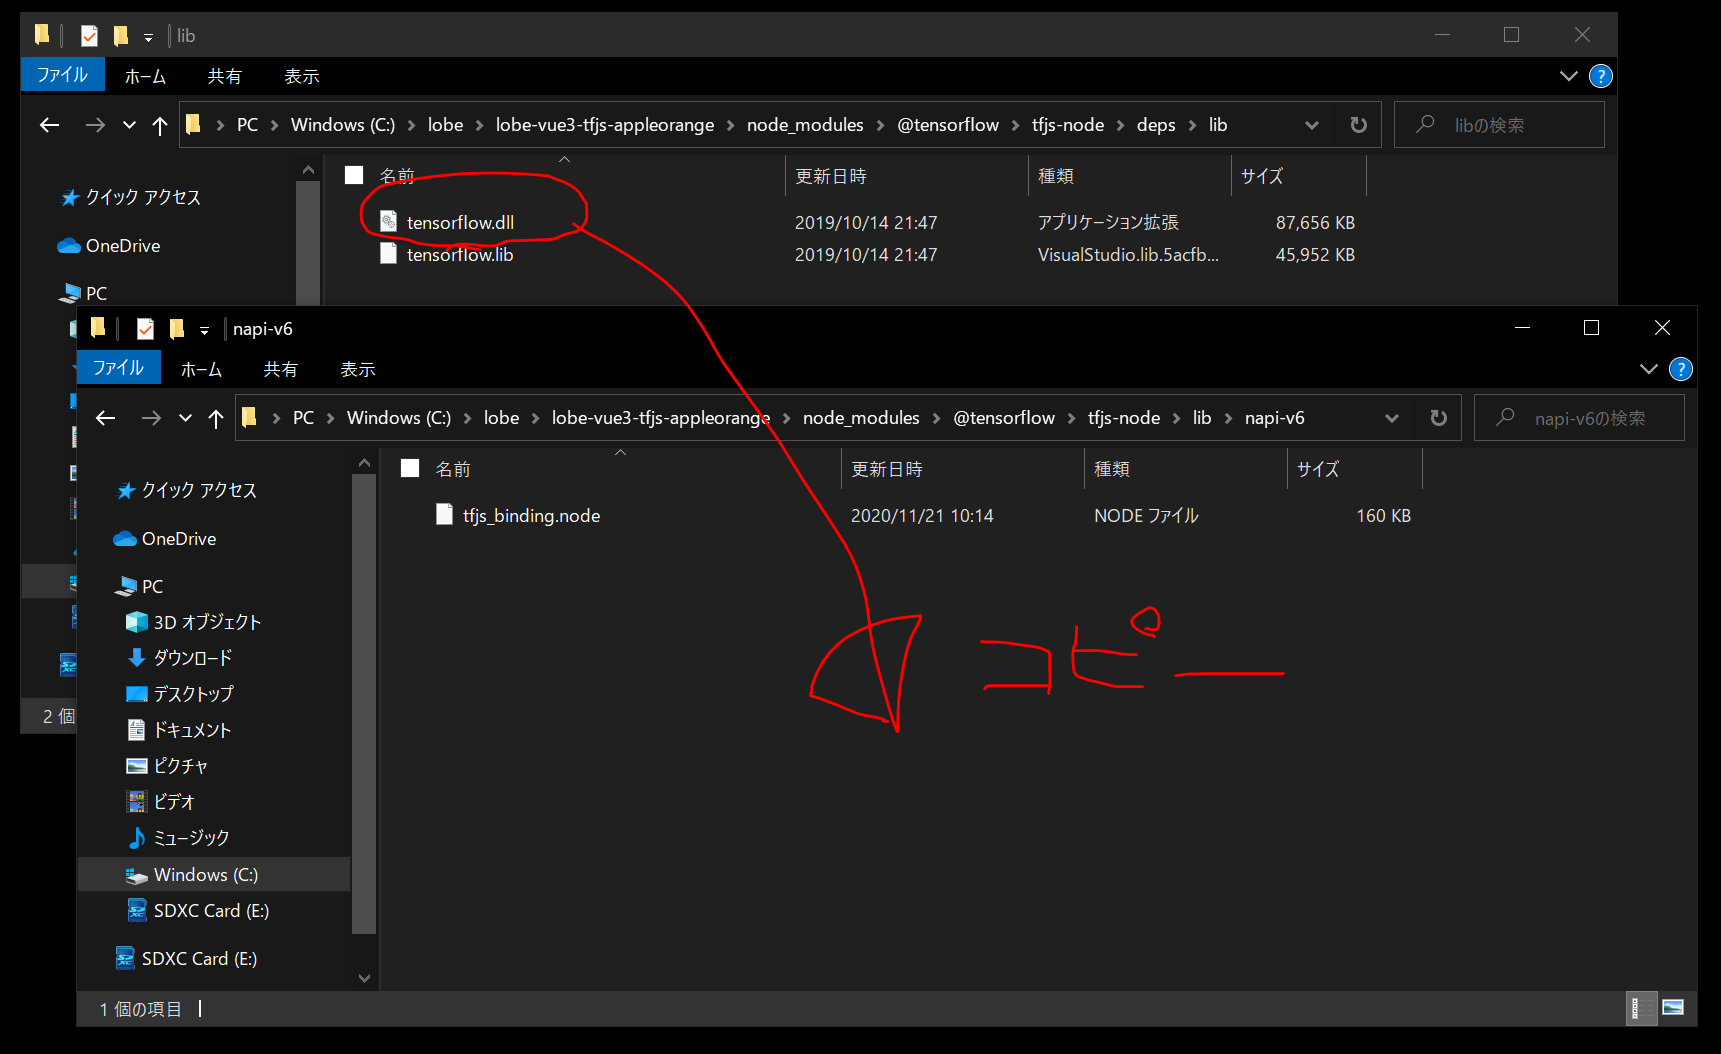Viewport: 1721px width, 1054px height.
Task: Click tfjs-node breadcrumb in napi-v6 address bar
Action: coord(1124,418)
